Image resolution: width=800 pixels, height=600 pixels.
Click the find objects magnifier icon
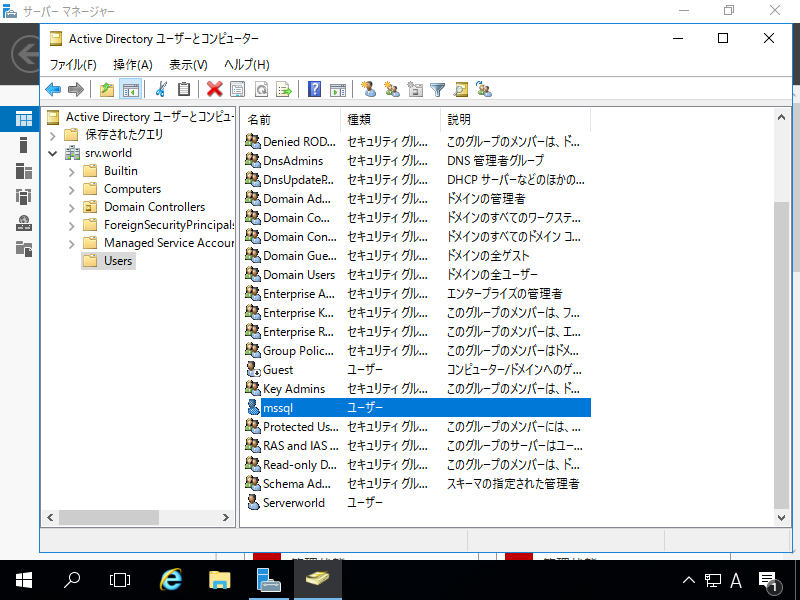tap(461, 90)
